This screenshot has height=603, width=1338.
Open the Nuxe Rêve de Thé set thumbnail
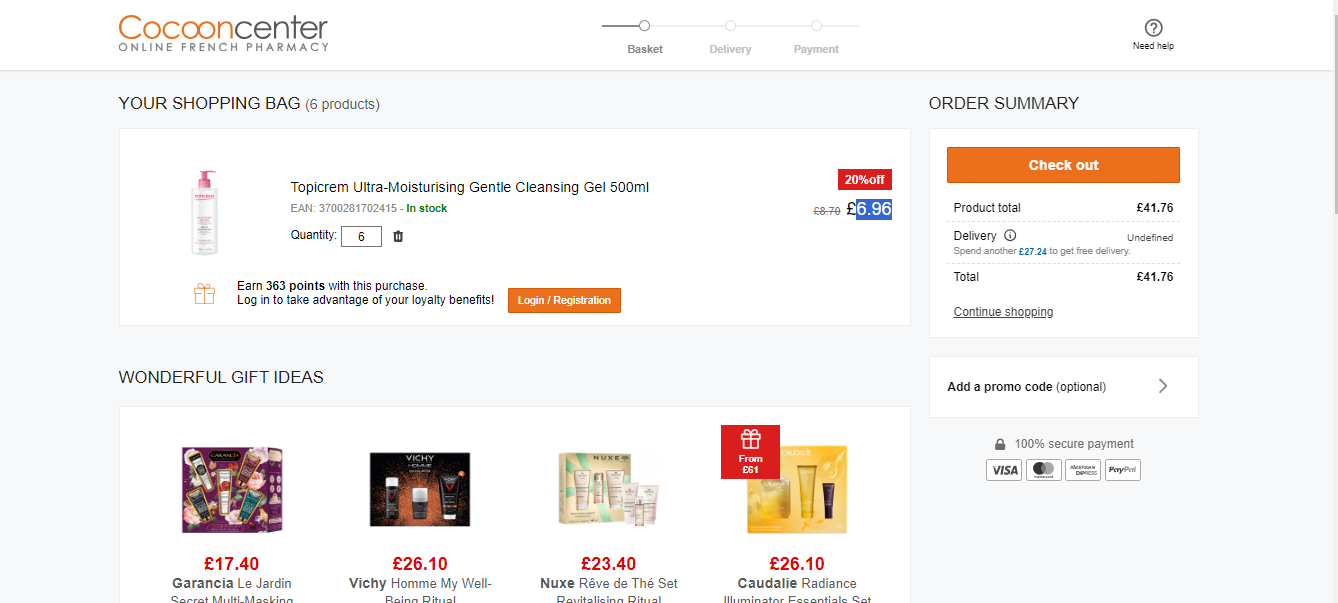point(608,489)
